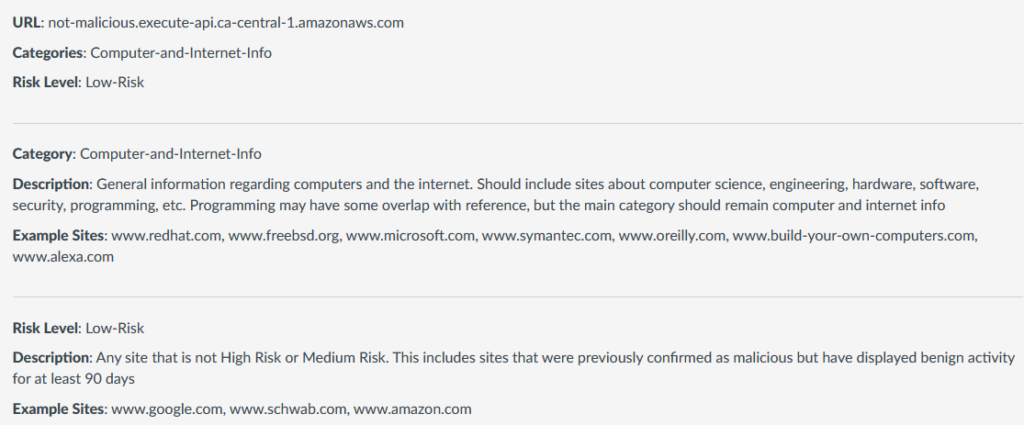Image resolution: width=1024 pixels, height=425 pixels.
Task: Click www.google.com in low-risk examples
Action: click(x=168, y=409)
